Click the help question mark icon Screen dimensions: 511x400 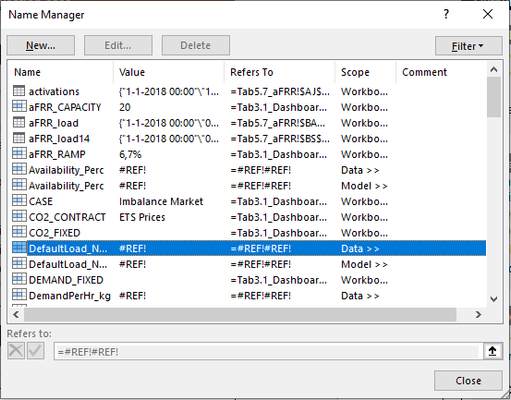(x=446, y=14)
